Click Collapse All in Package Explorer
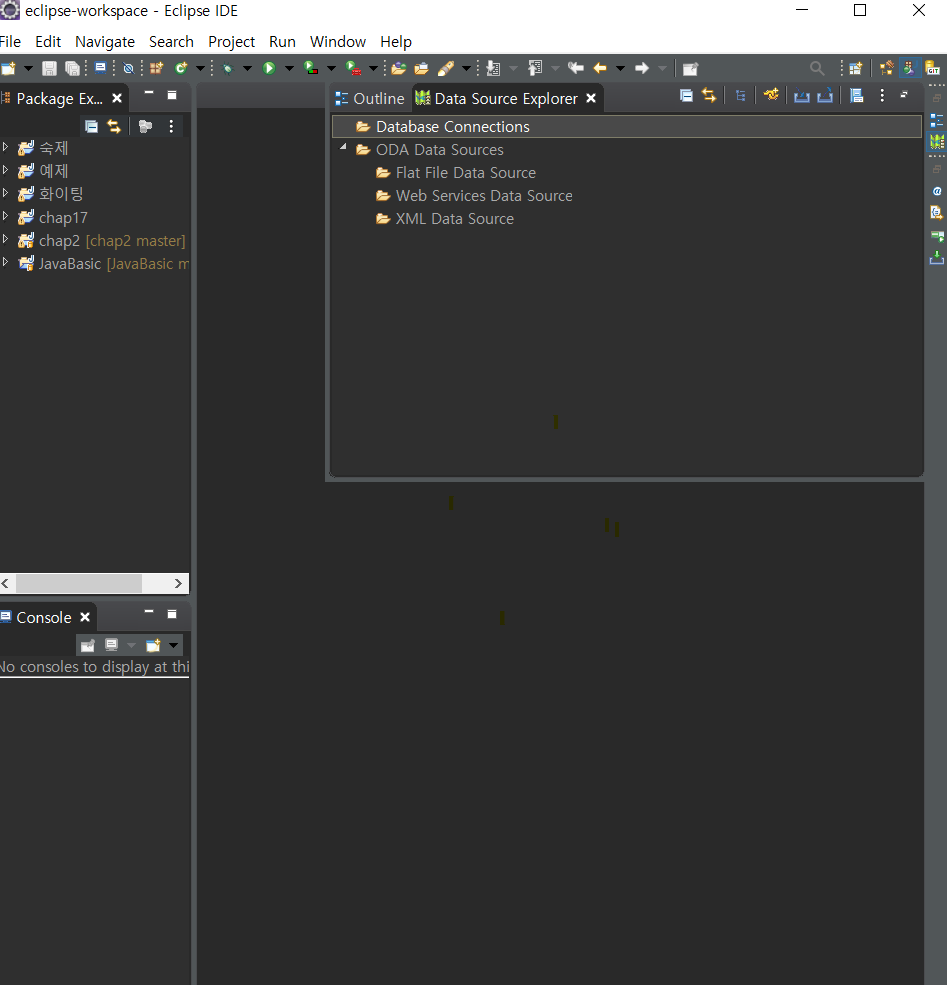The width and height of the screenshot is (947, 985). pos(92,126)
